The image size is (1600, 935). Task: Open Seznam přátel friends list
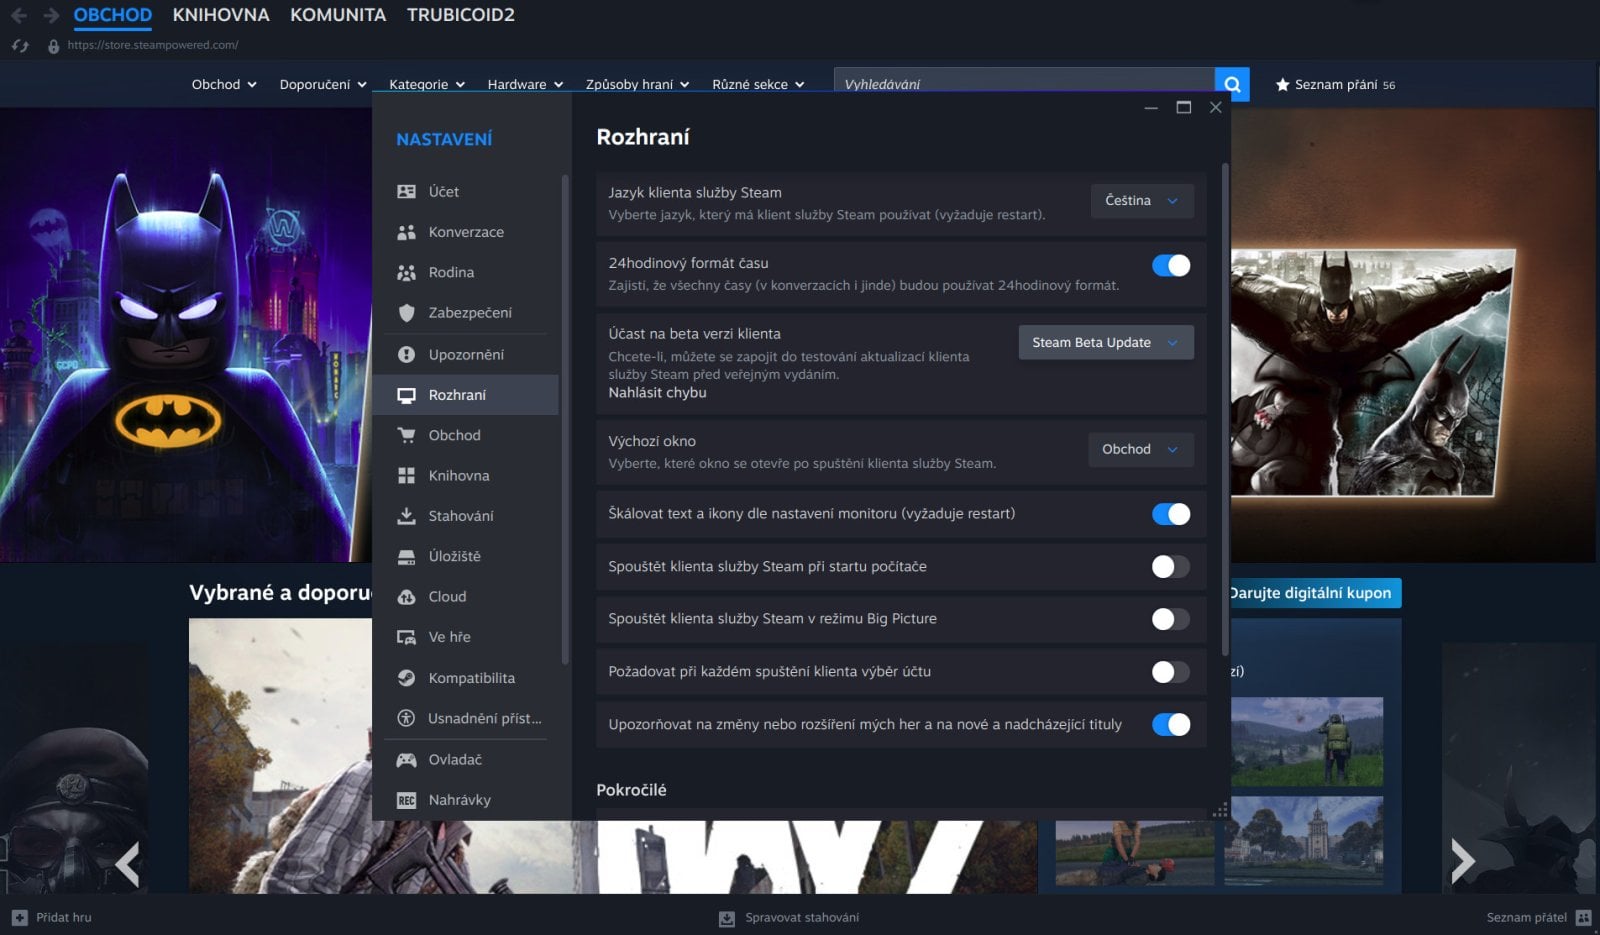point(1538,918)
